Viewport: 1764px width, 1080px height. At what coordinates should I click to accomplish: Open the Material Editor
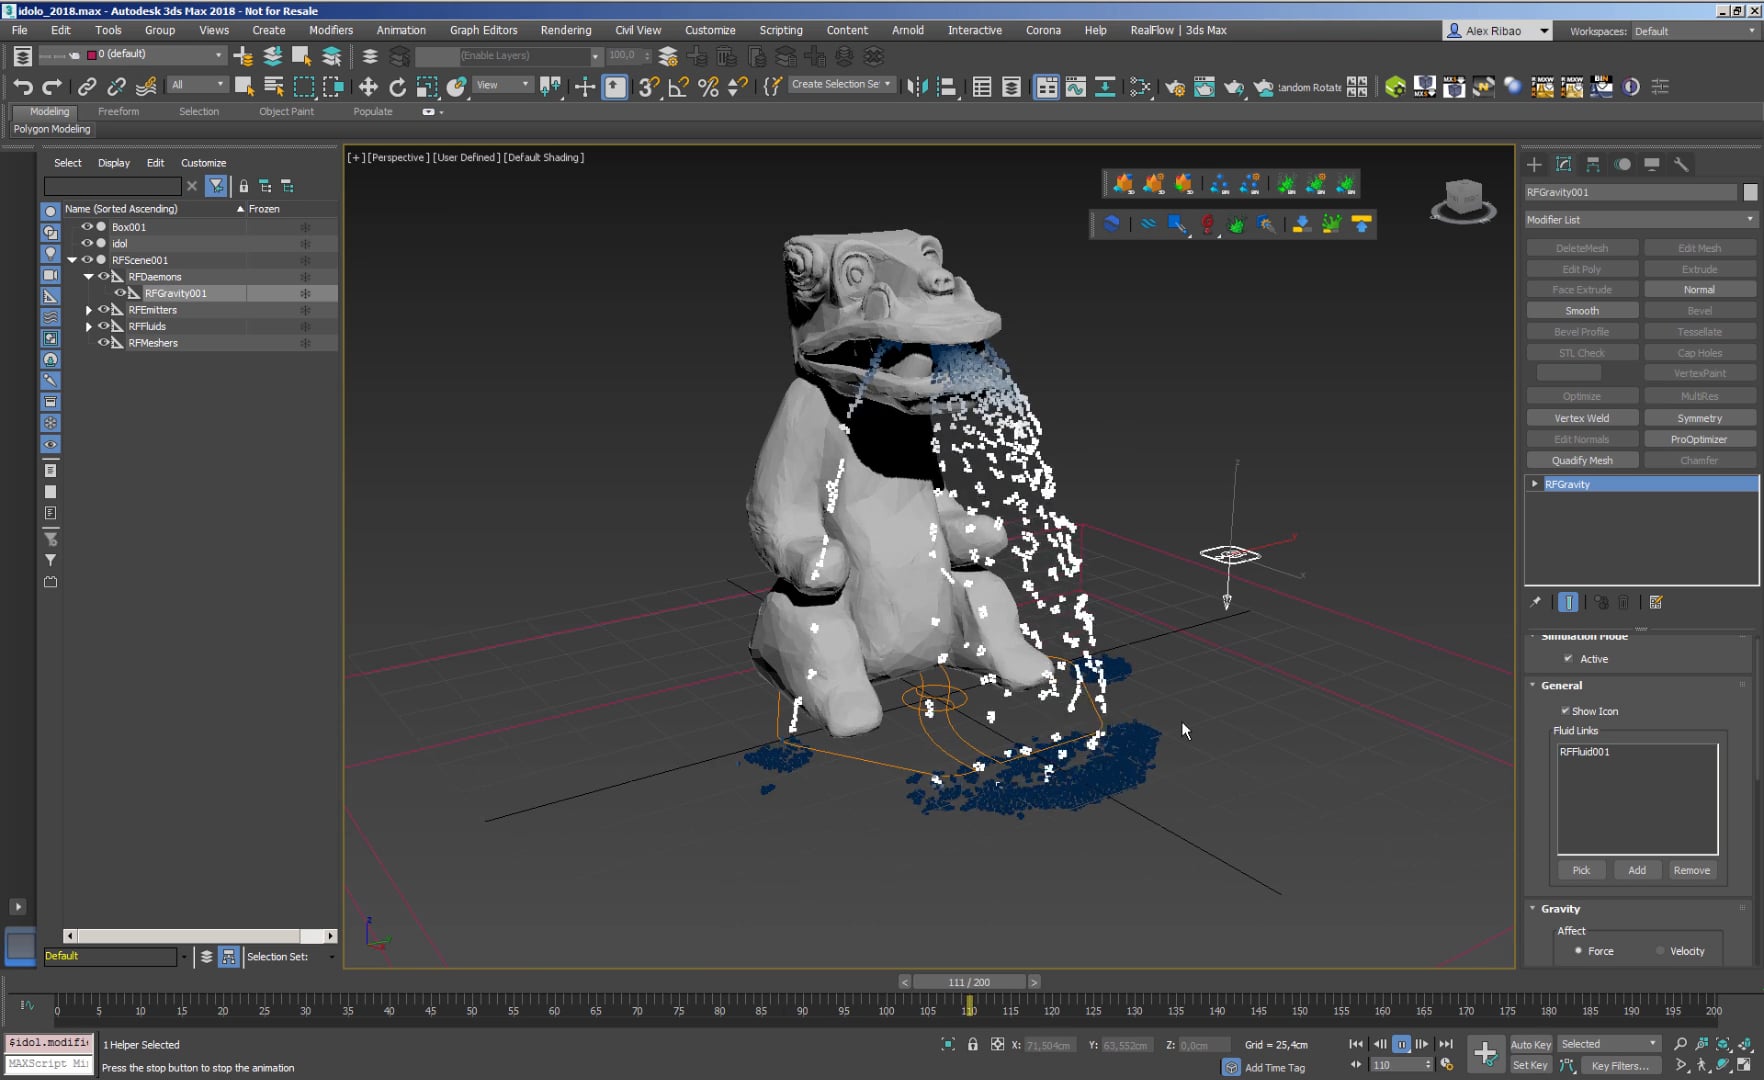click(1140, 87)
